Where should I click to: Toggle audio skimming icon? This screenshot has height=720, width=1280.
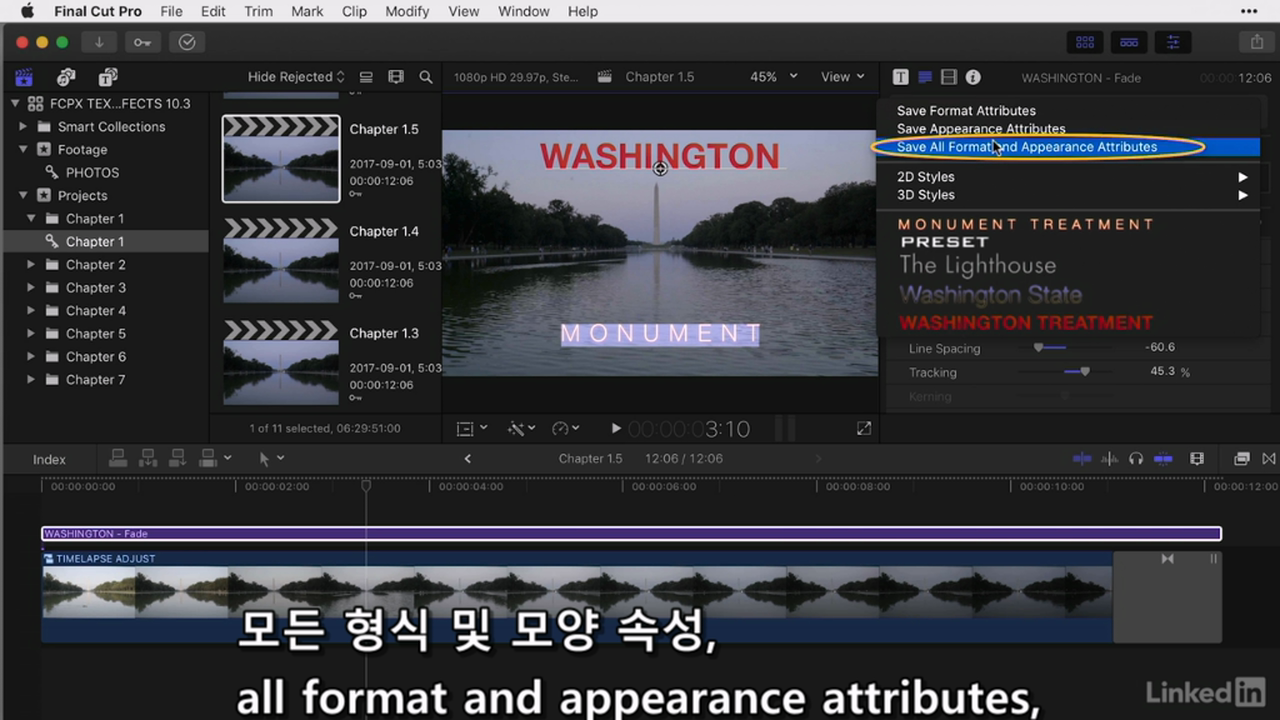click(x=1109, y=458)
